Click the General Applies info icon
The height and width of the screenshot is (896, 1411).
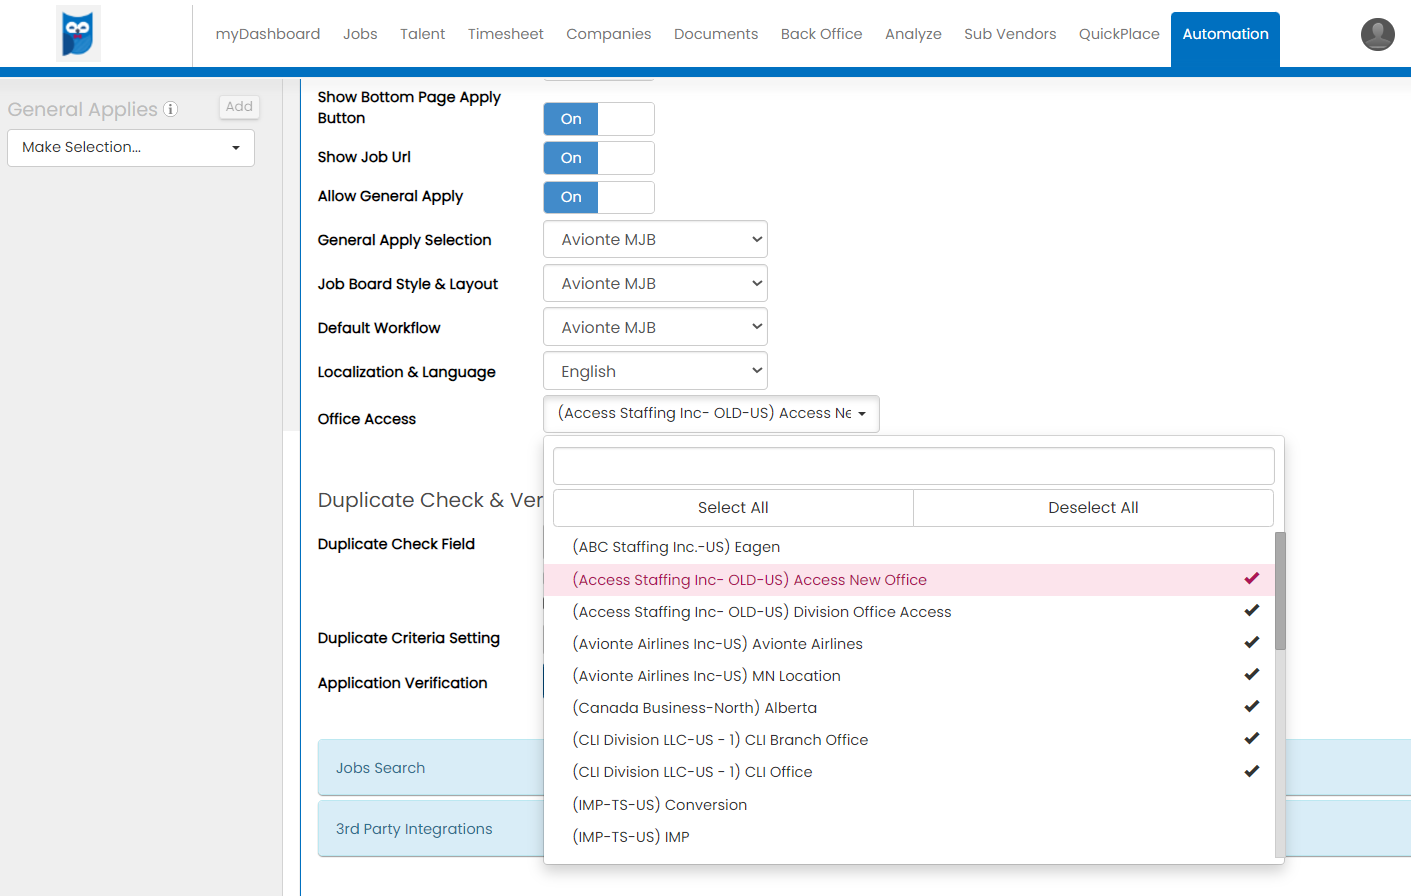171,109
